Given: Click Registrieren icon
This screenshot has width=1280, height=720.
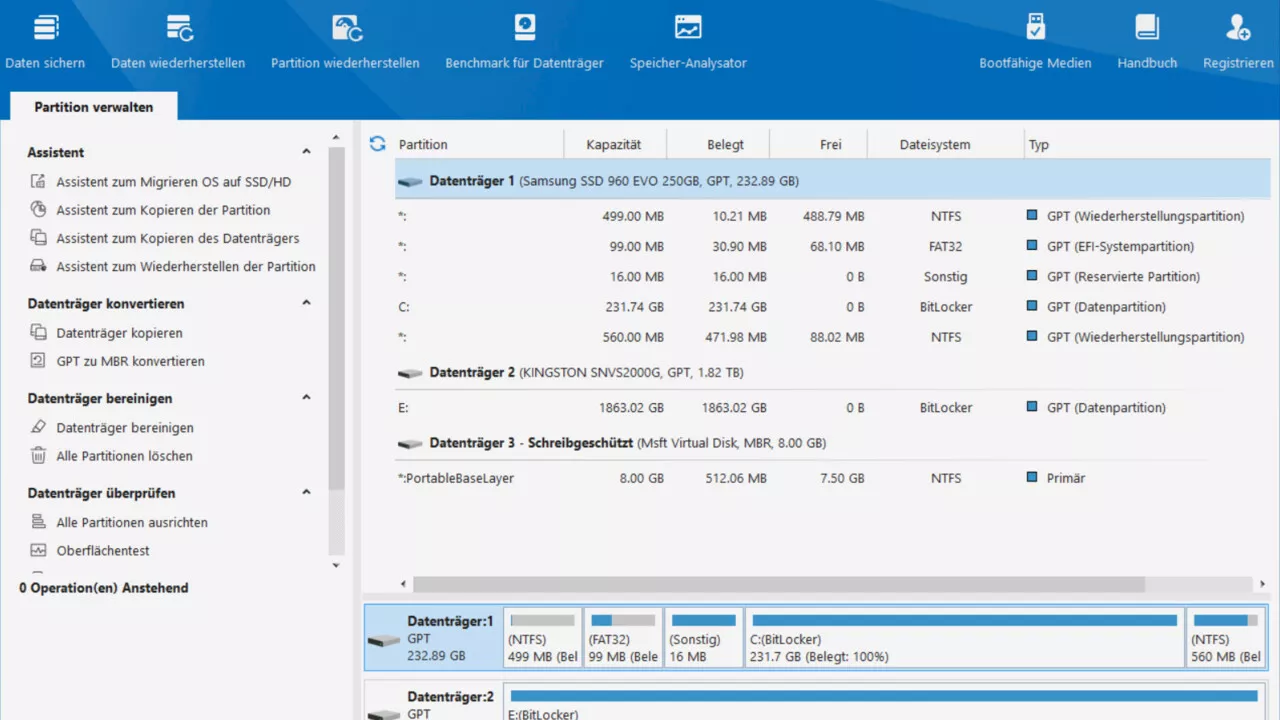Looking at the screenshot, I should point(1238,27).
